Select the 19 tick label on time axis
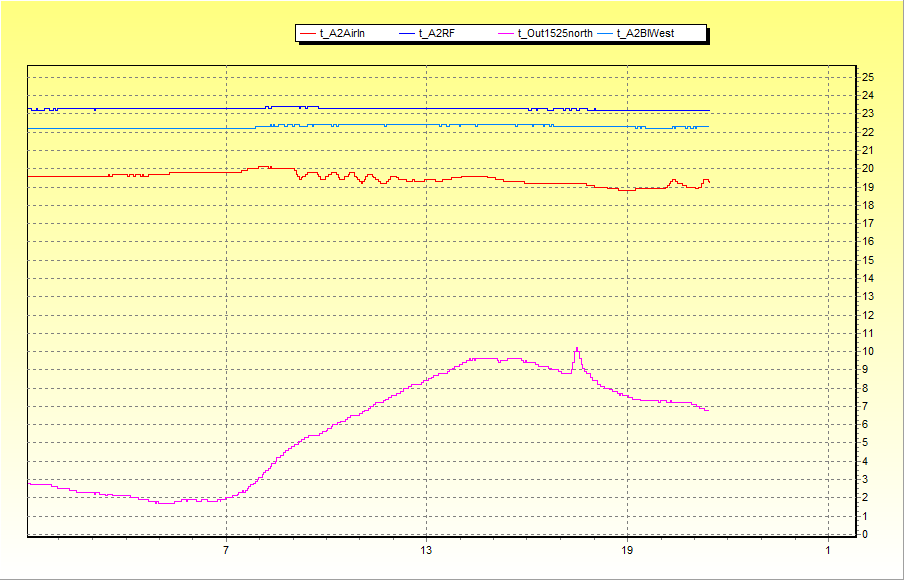Screen dimensions: 904x580 click(627, 551)
